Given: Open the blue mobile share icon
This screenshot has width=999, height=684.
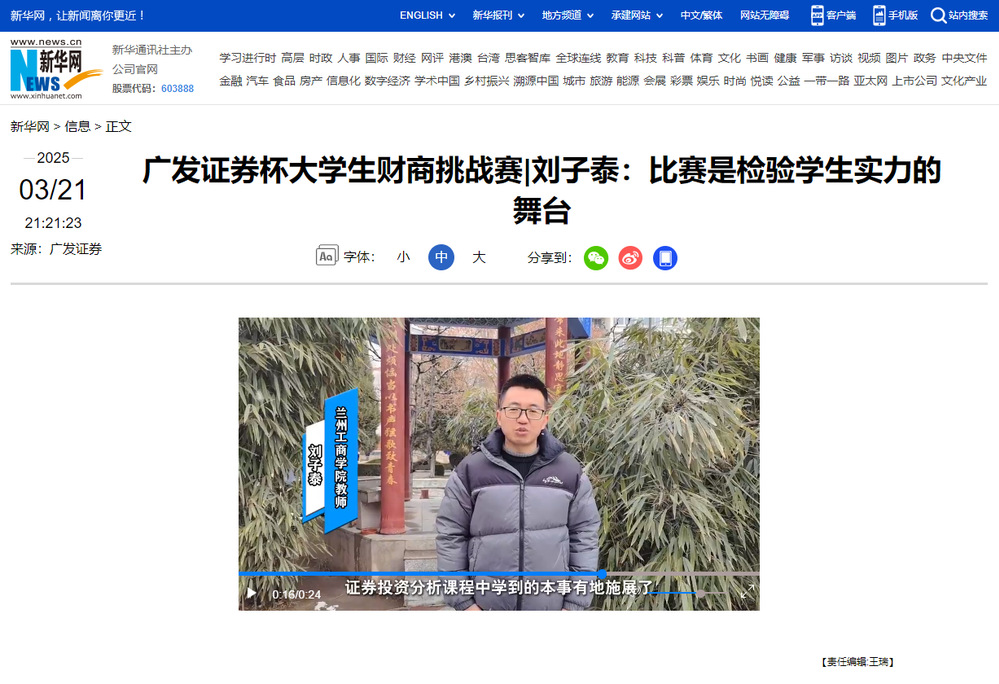Looking at the screenshot, I should click(665, 258).
